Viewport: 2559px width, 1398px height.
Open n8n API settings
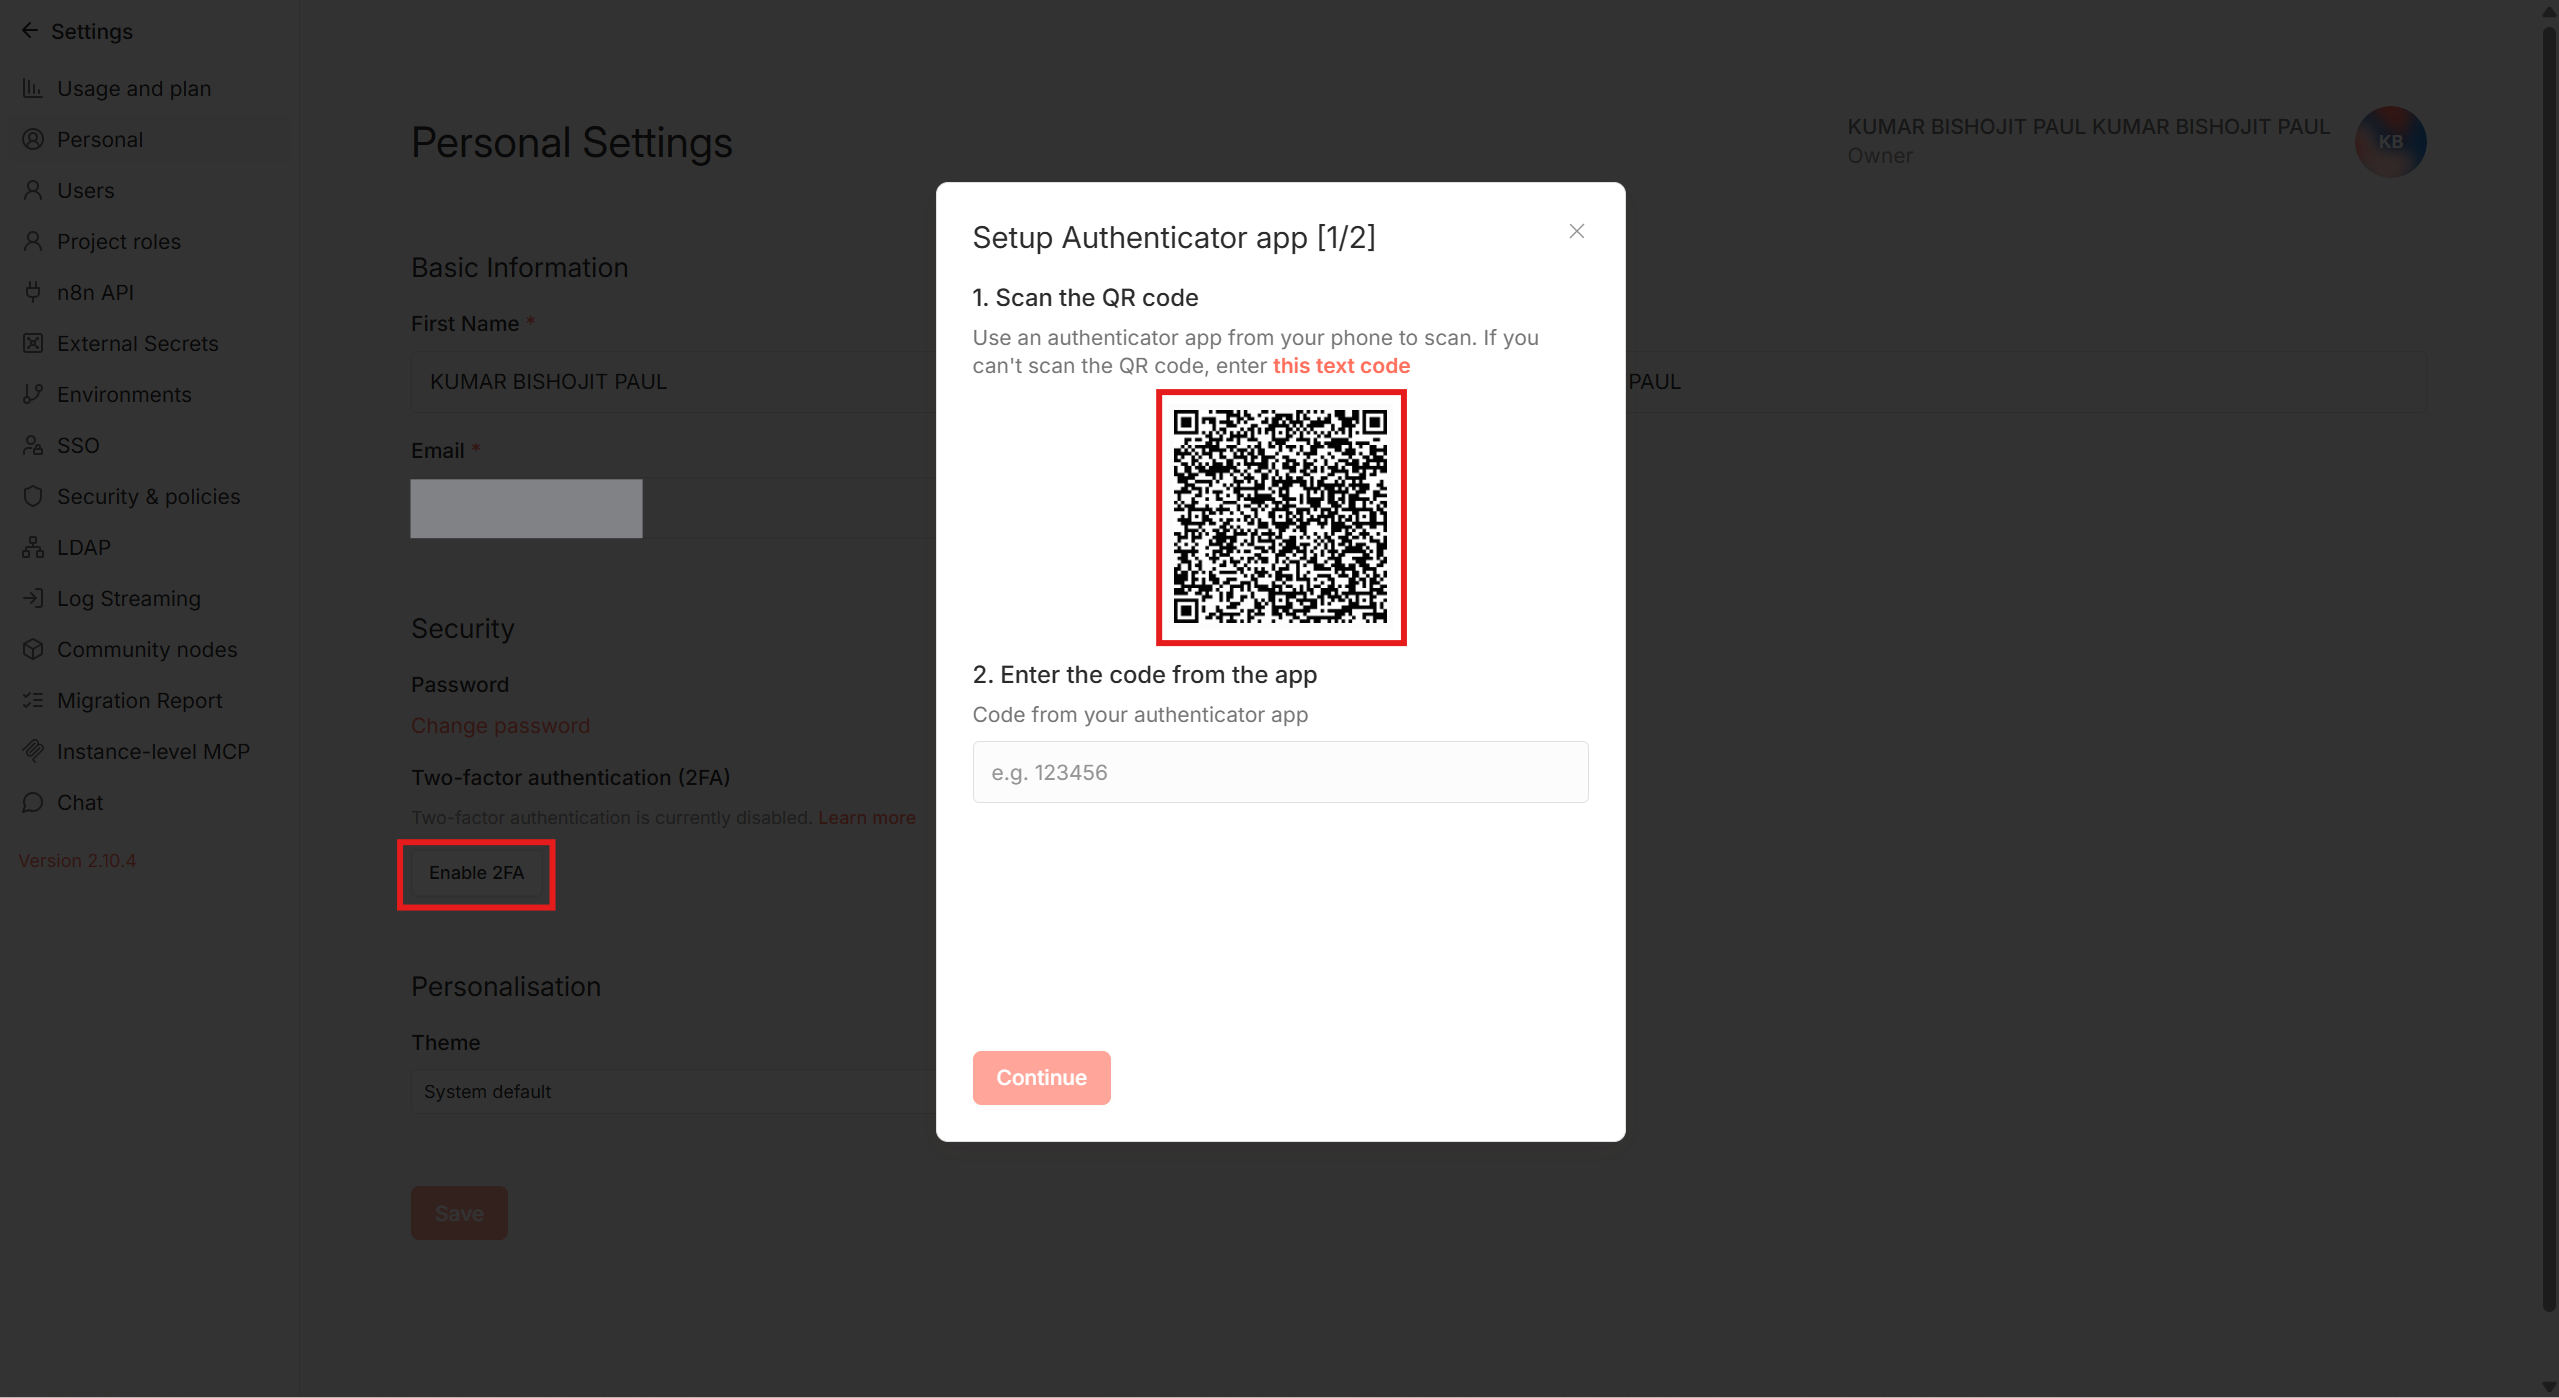[x=150, y=292]
